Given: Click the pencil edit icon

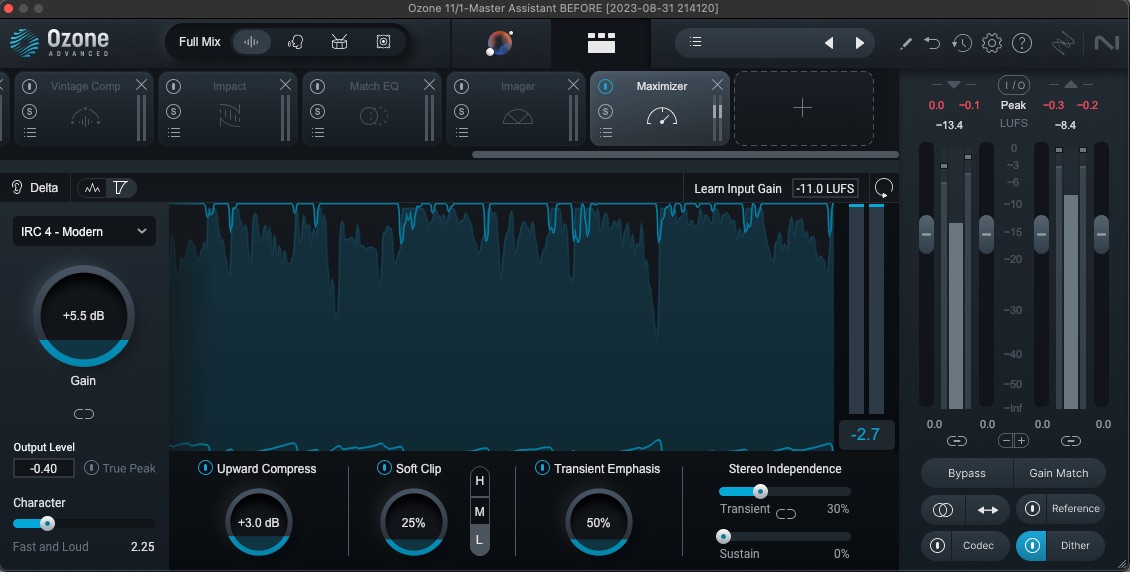Looking at the screenshot, I should [906, 43].
